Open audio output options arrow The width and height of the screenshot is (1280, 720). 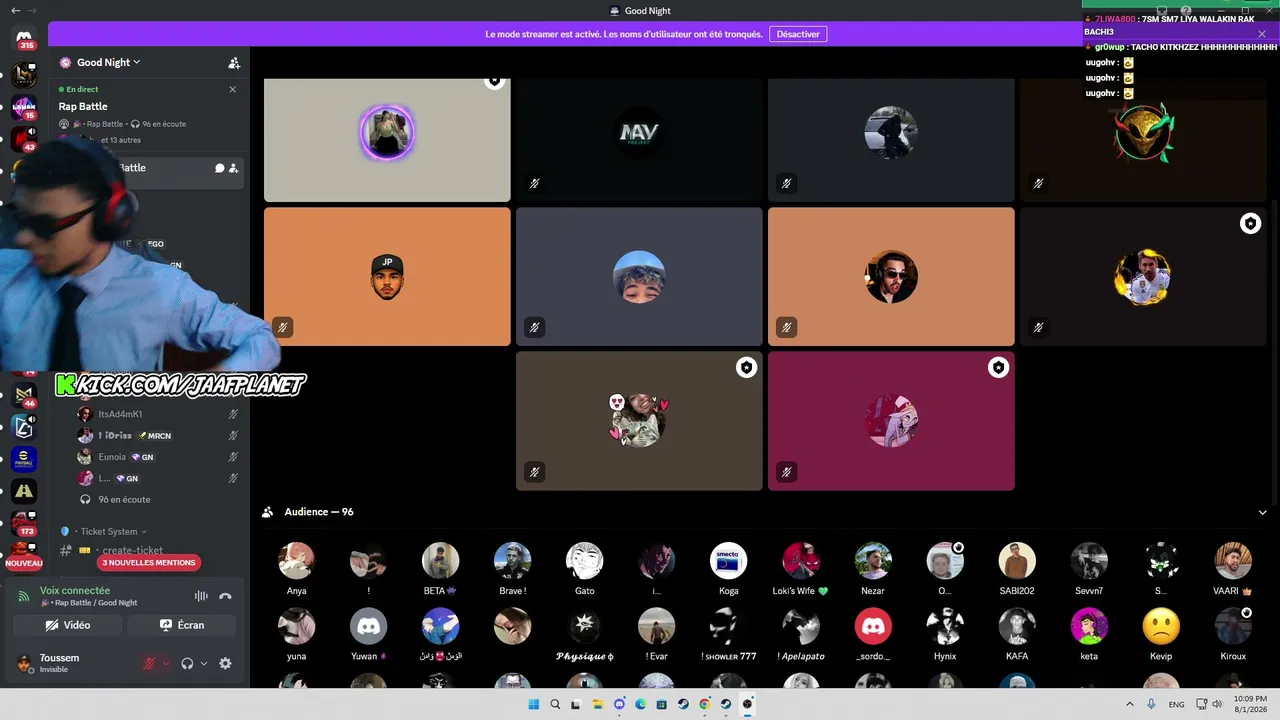204,663
